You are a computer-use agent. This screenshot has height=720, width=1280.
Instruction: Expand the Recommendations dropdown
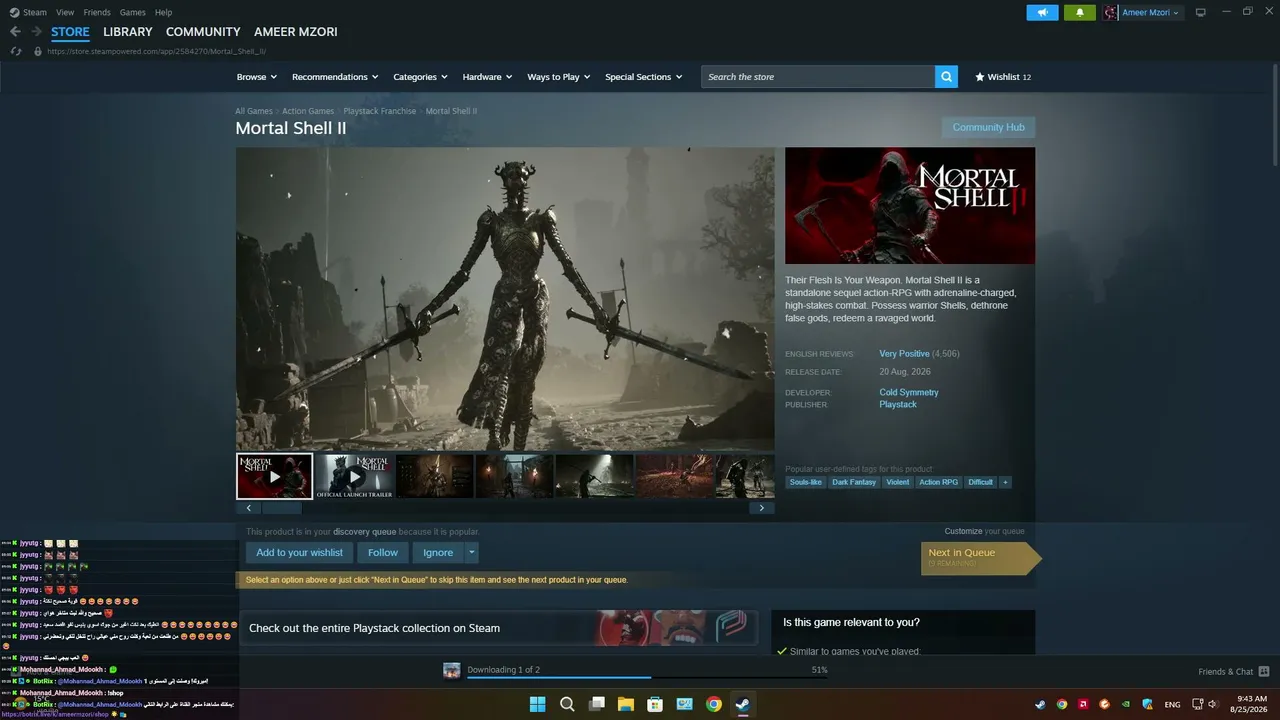335,77
